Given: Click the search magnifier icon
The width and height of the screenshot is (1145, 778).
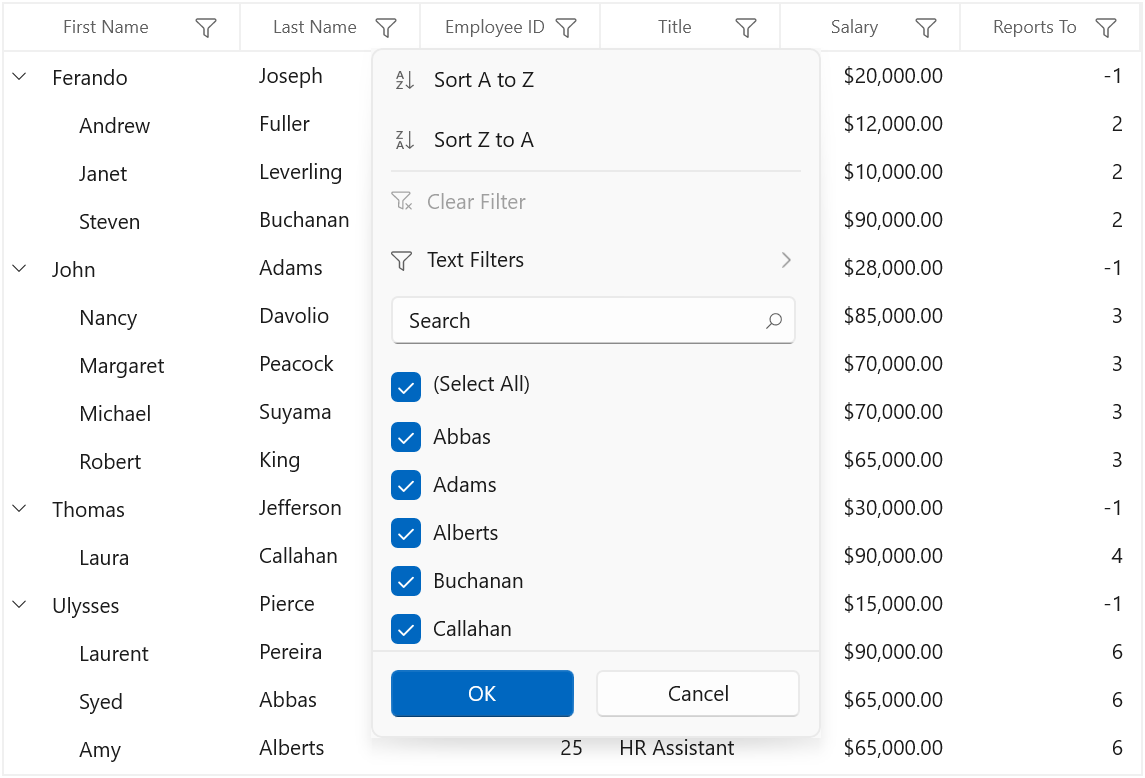Looking at the screenshot, I should (x=774, y=321).
